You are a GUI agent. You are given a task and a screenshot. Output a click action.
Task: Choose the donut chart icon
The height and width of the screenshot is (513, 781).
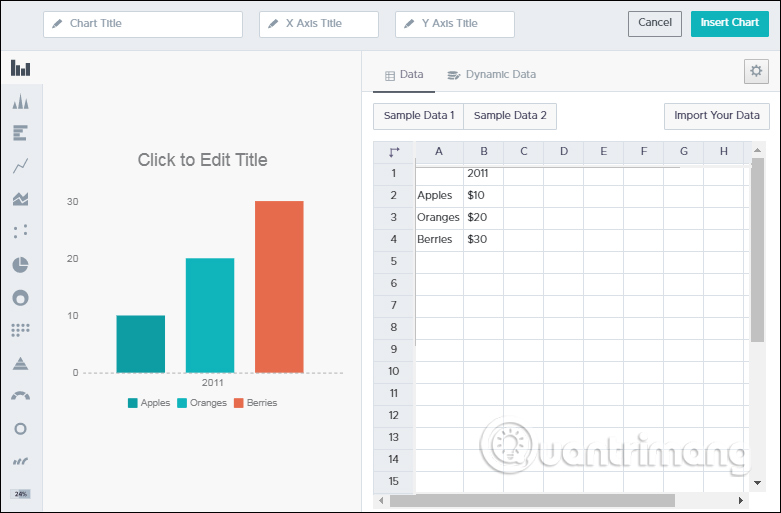click(x=20, y=297)
